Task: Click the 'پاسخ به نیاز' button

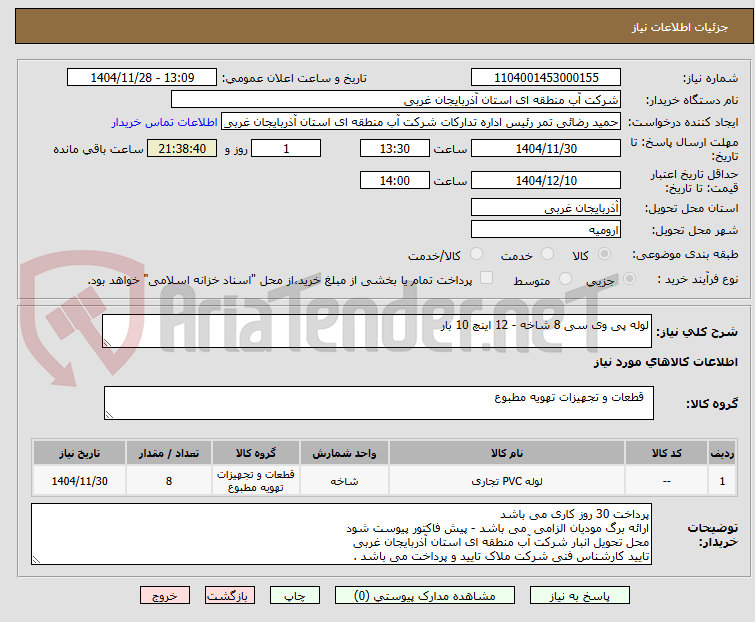Action: tap(580, 596)
